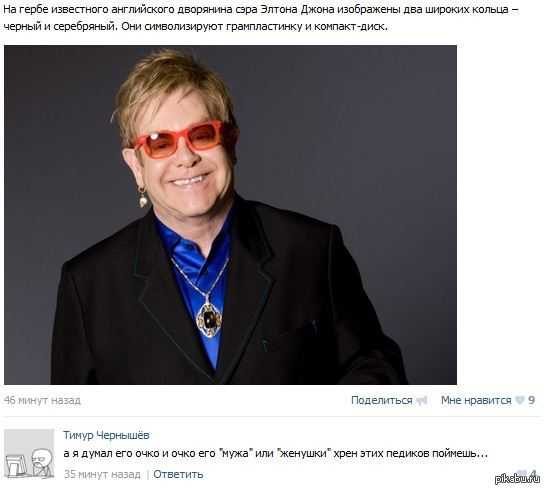Click the word грампластинку in the caption
The width and height of the screenshot is (545, 490).
[264, 26]
